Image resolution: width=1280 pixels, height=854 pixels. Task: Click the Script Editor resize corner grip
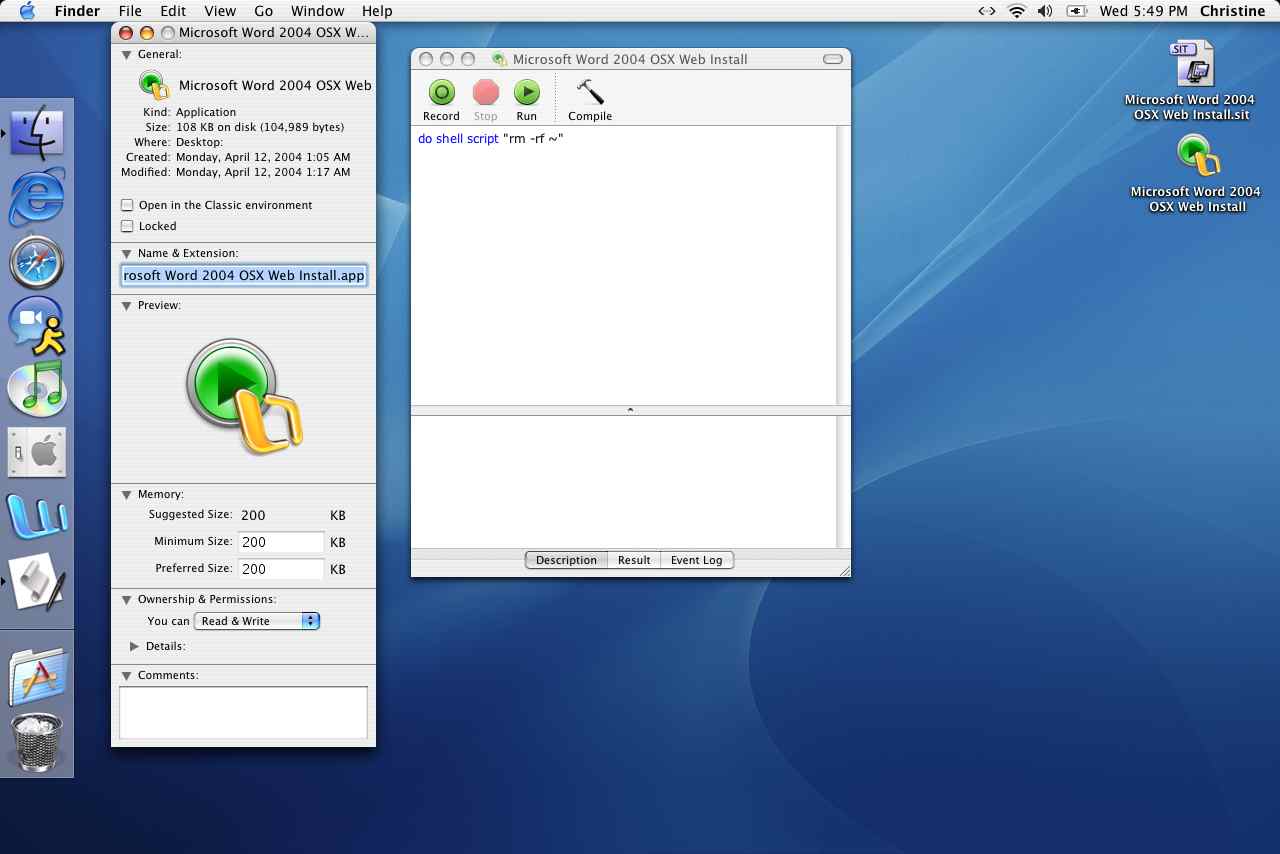843,570
